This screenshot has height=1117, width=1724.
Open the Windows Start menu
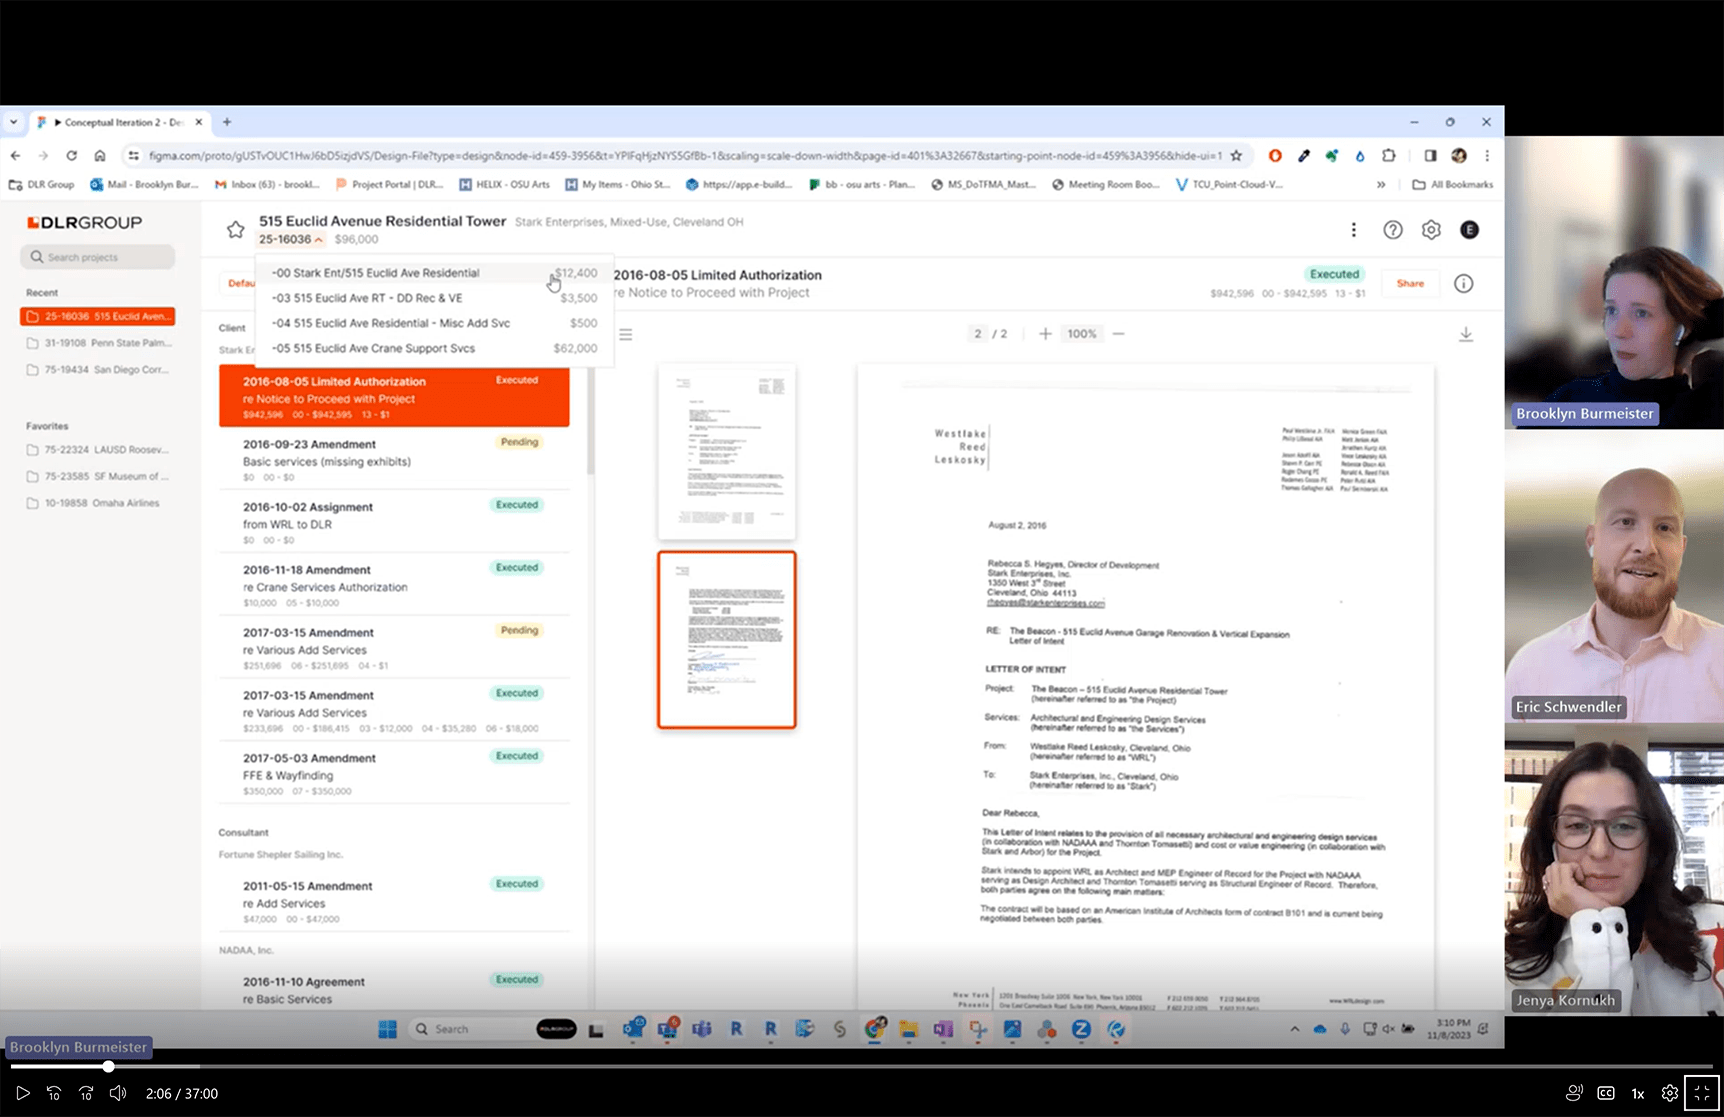(388, 1029)
